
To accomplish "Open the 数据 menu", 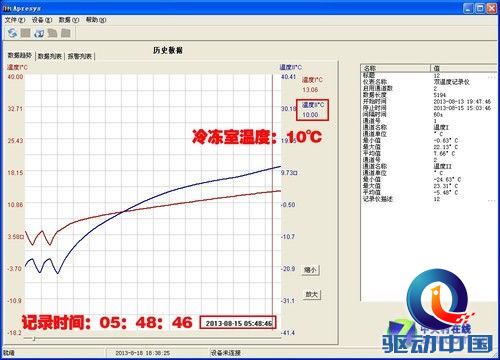I will coord(69,20).
